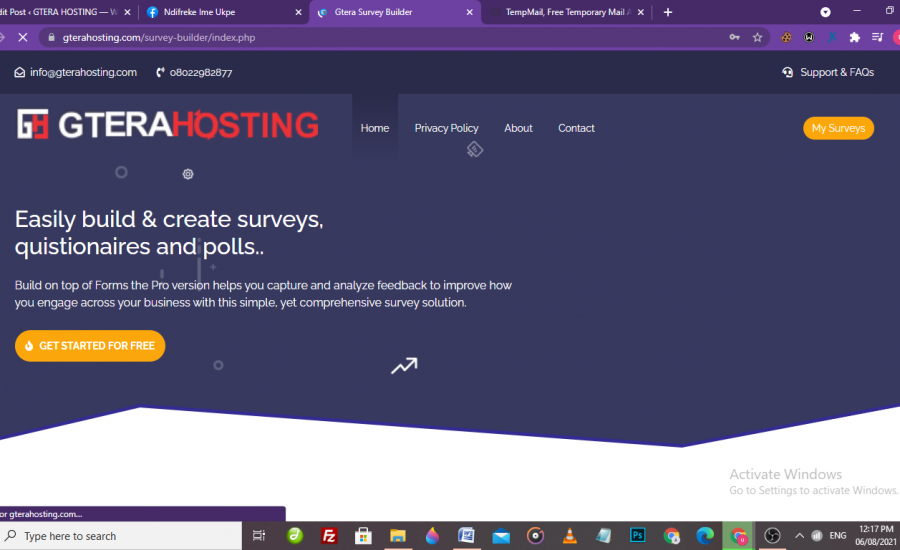This screenshot has height=550, width=900.
Task: Open the taskbar clock and date
Action: point(876,535)
